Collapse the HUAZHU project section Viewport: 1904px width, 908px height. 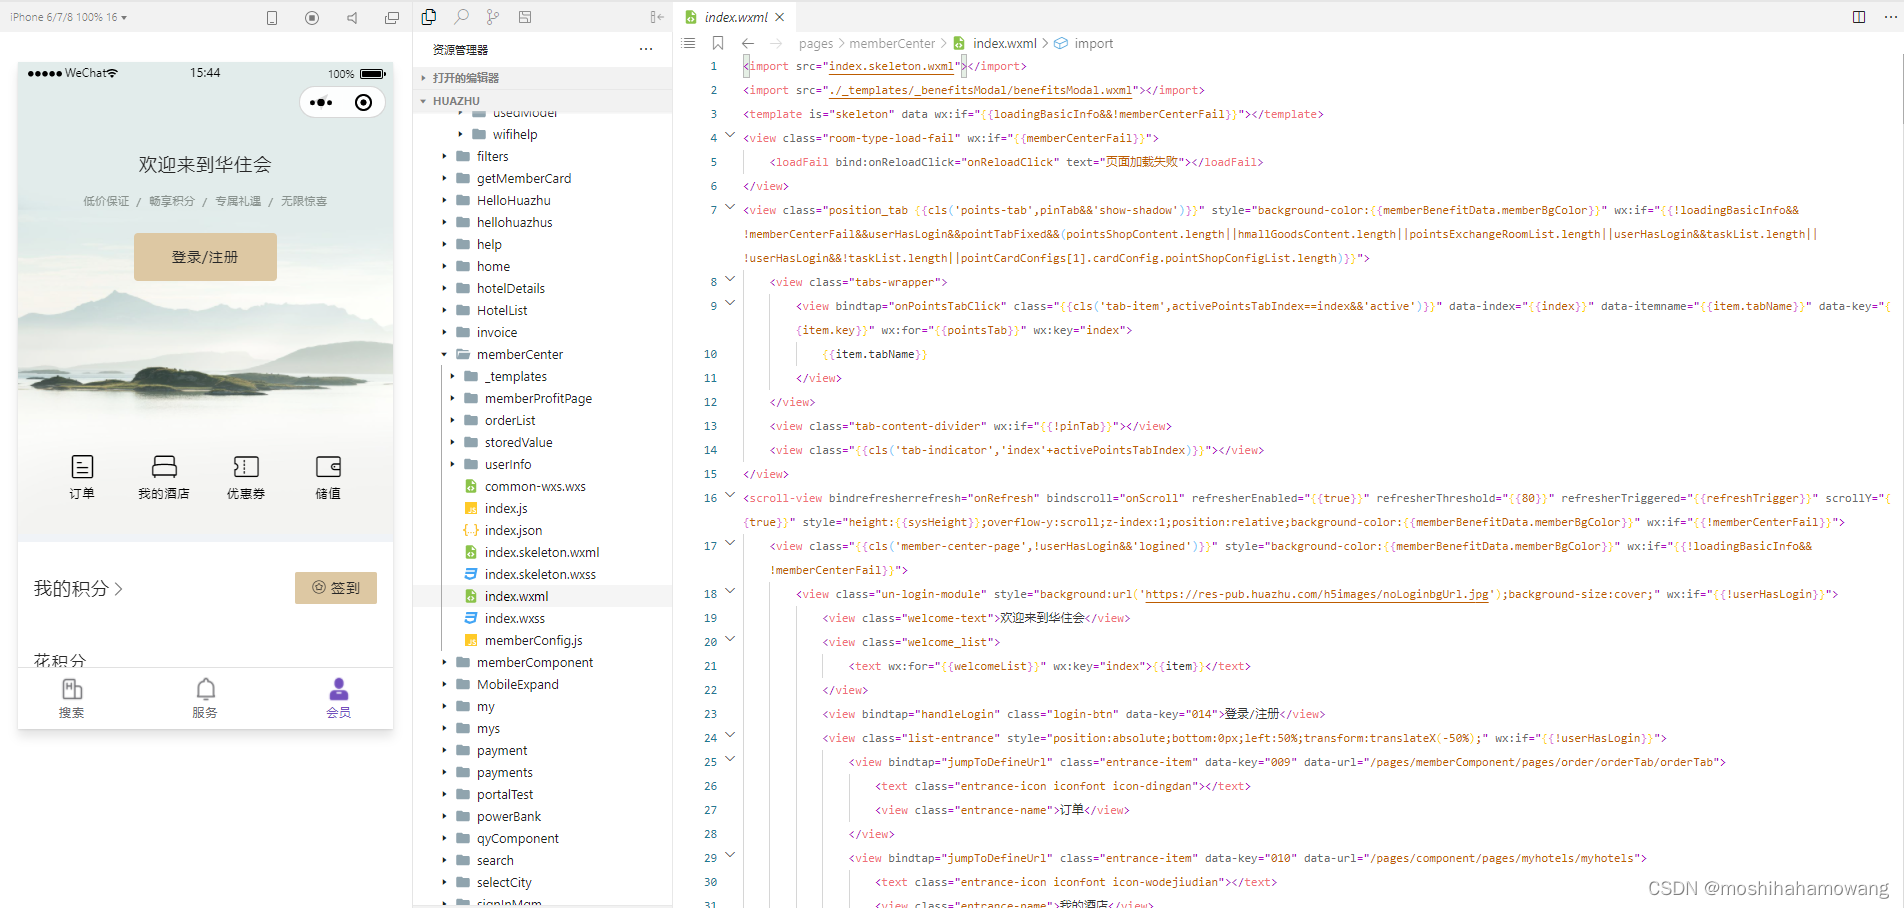pyautogui.click(x=542, y=101)
